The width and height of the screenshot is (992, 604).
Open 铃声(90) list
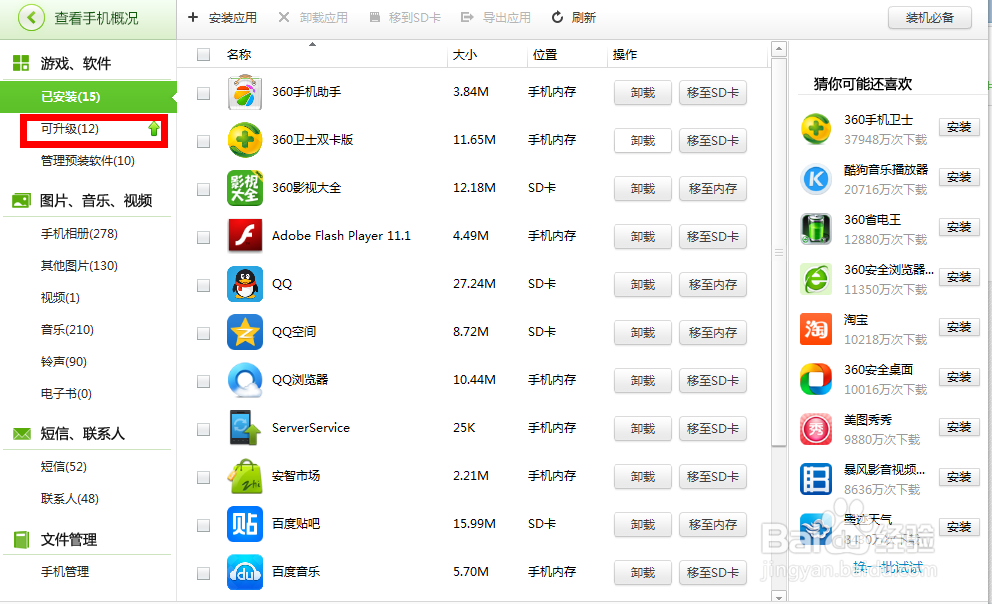click(x=64, y=362)
